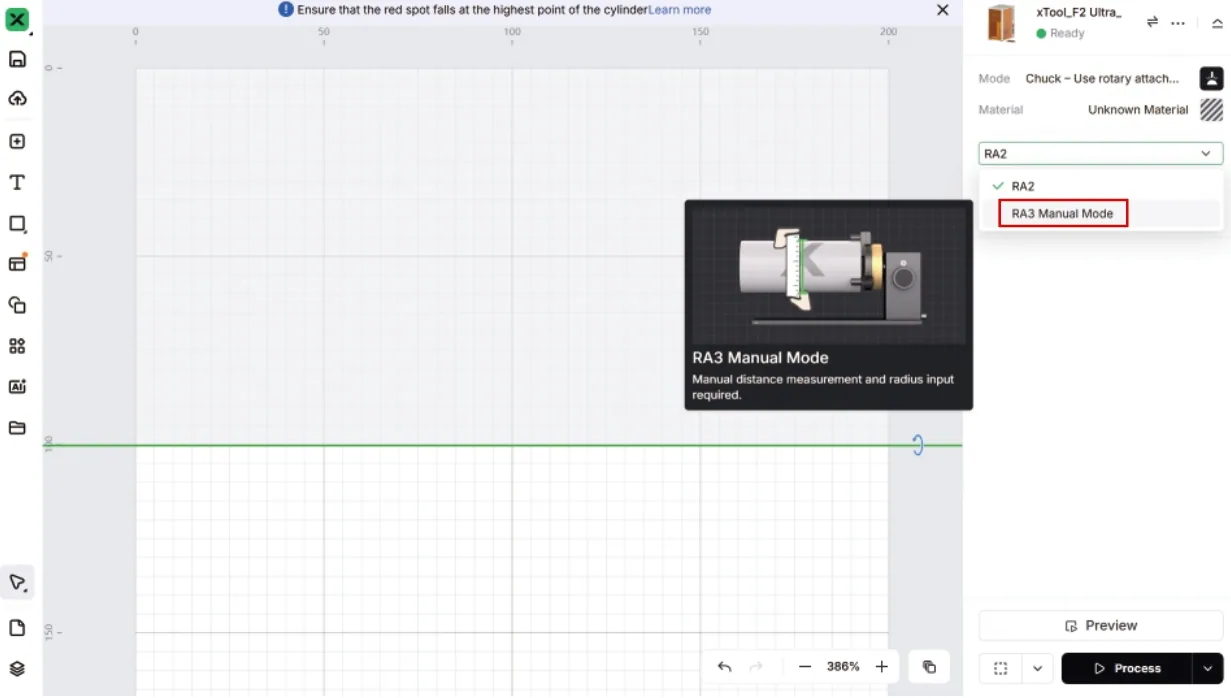Select the rectangle shape tool
The width and height of the screenshot is (1231, 698).
[x=17, y=224]
